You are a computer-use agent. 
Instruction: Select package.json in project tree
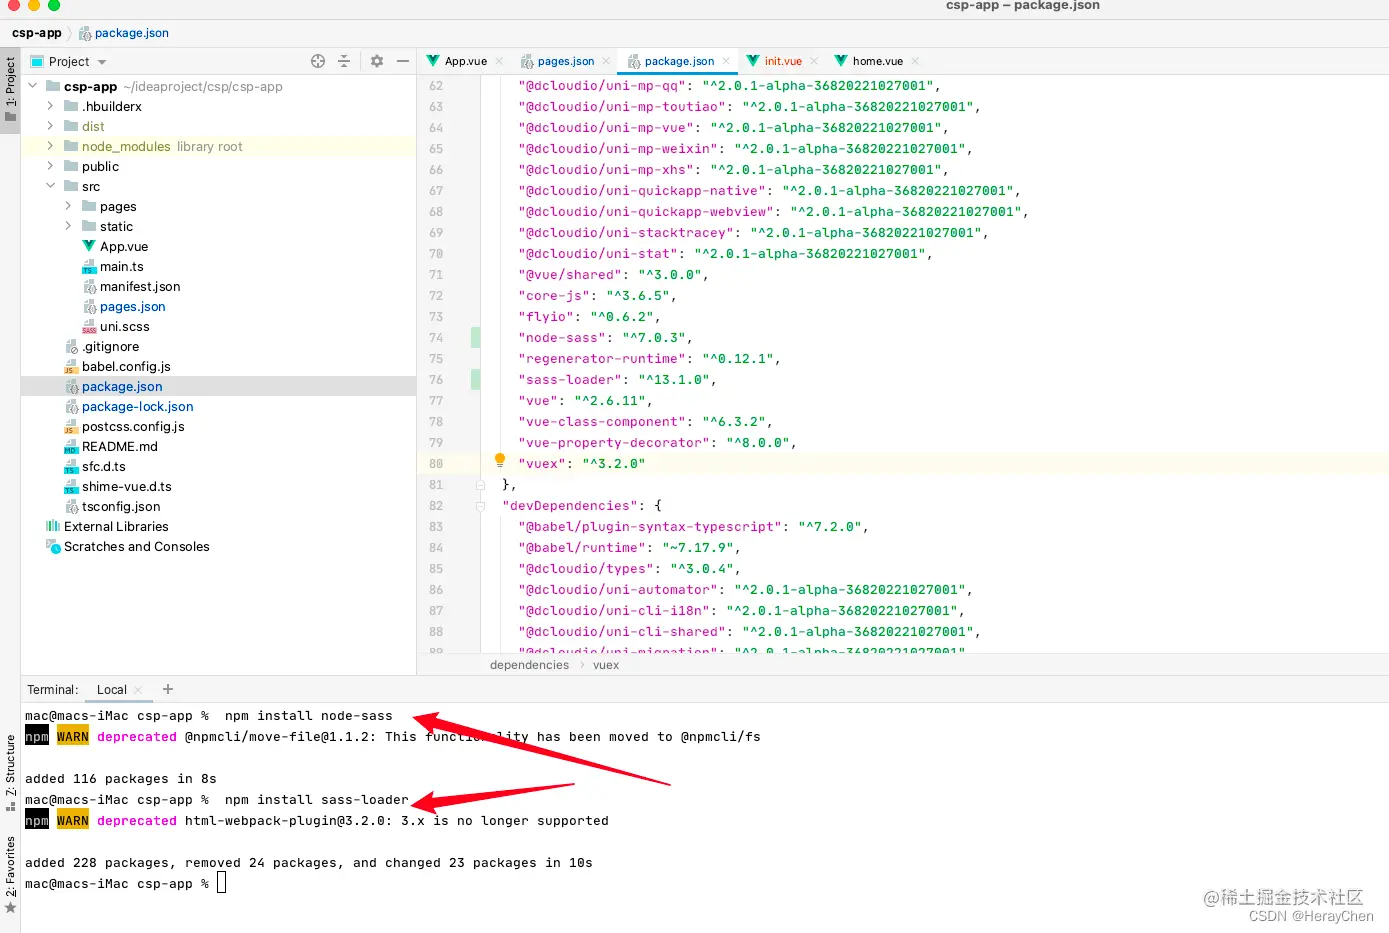[122, 386]
